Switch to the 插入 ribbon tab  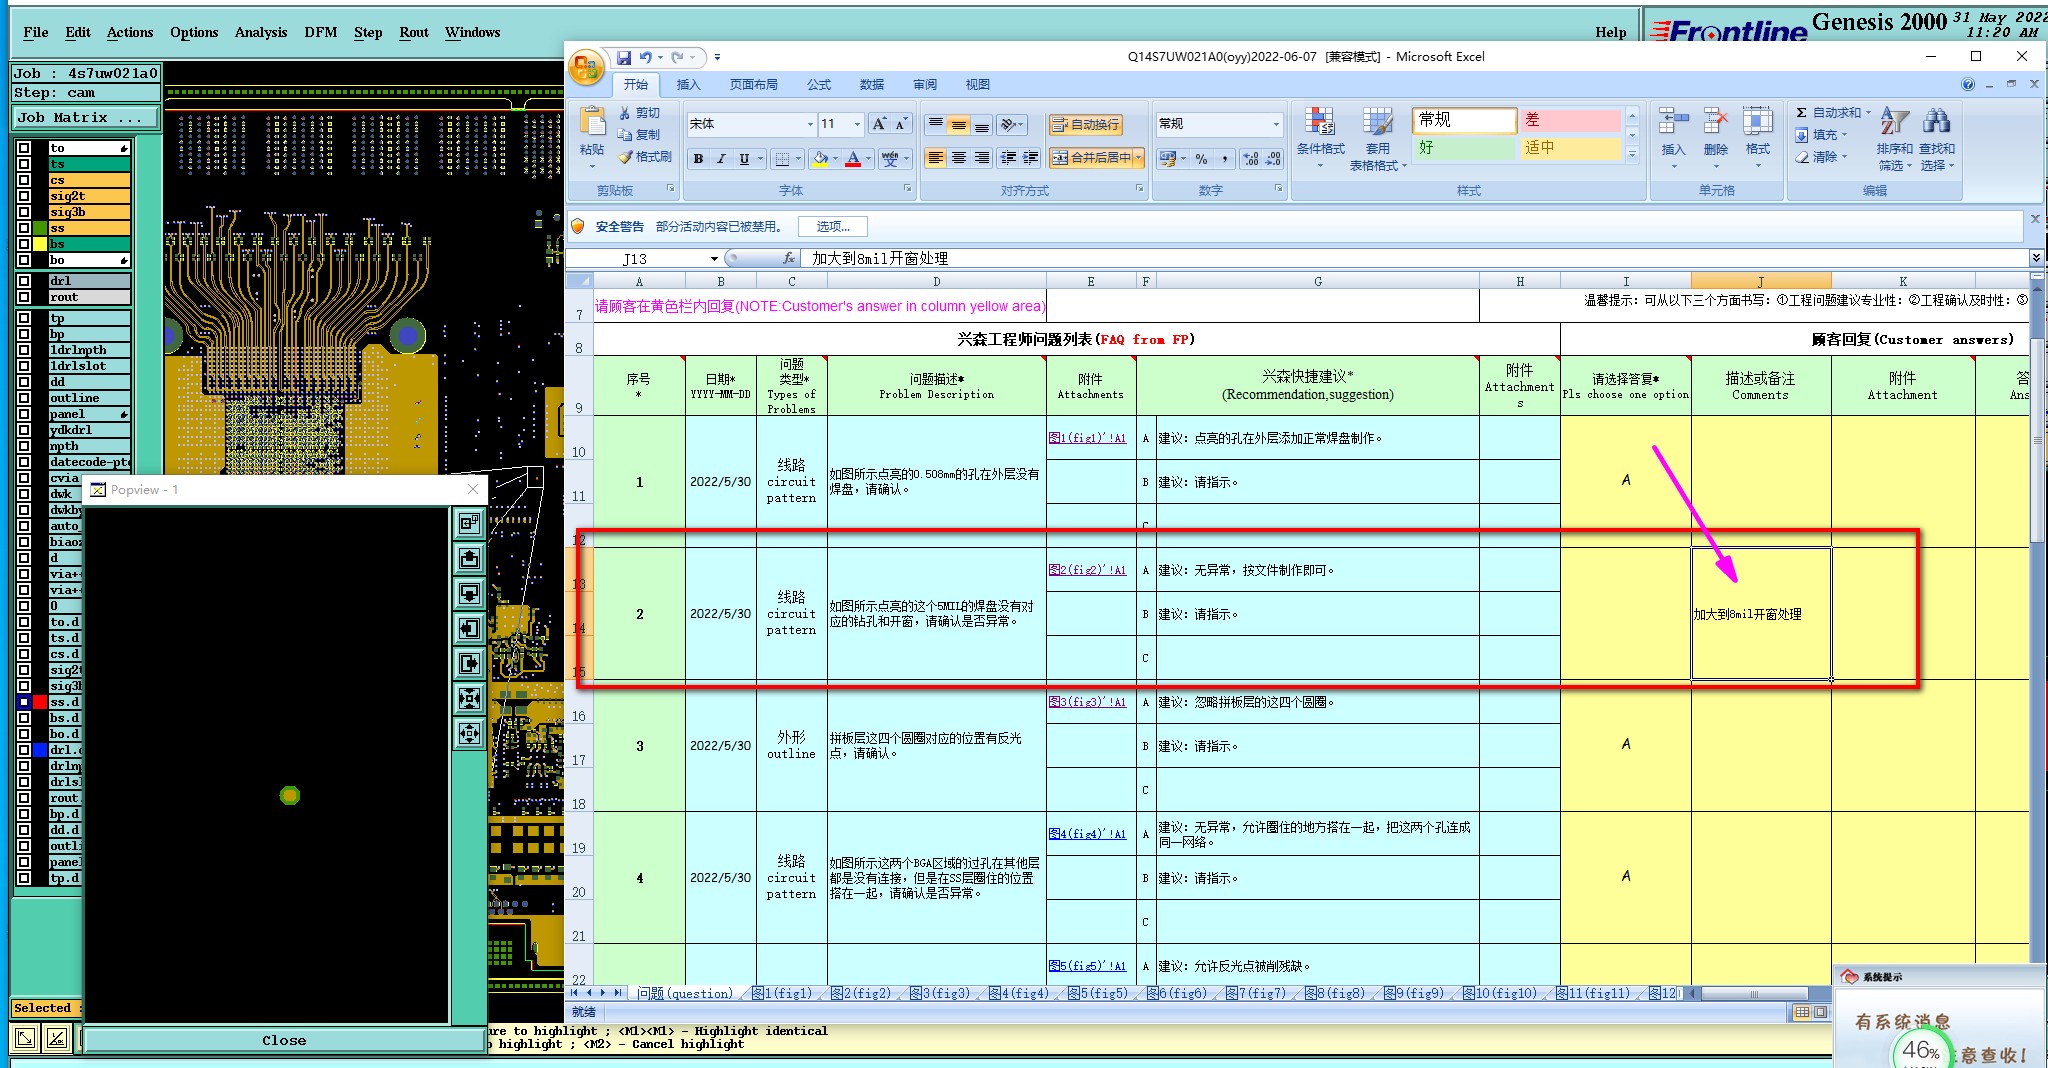coord(688,85)
